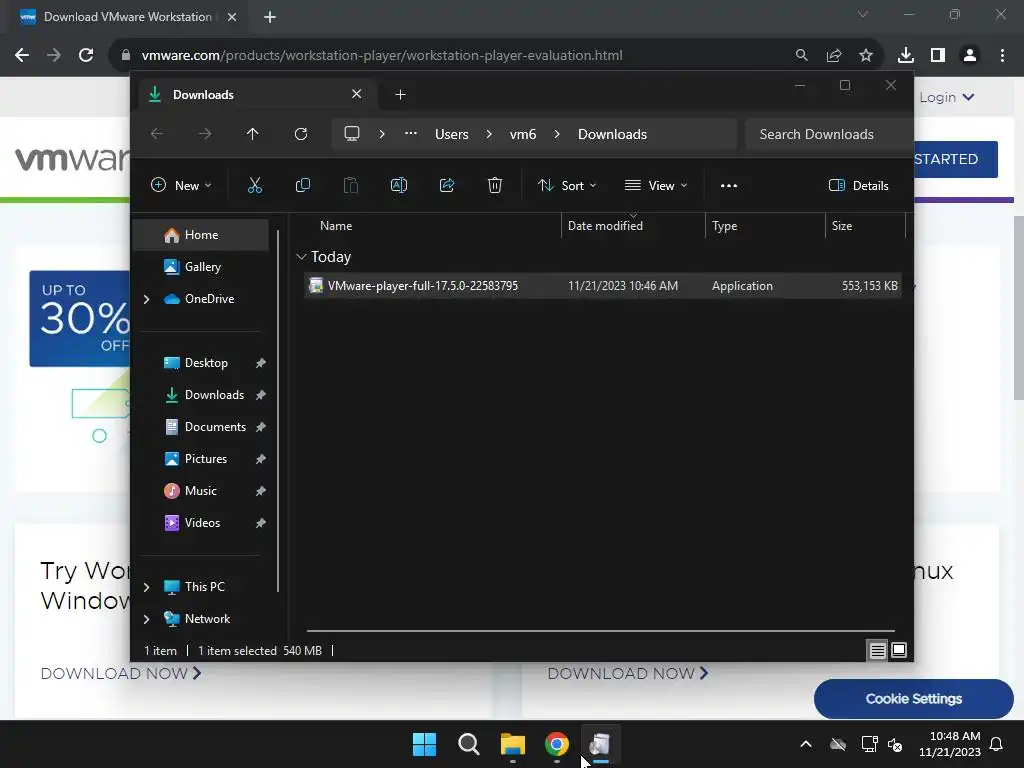Switch to details list view in status bar
The height and width of the screenshot is (768, 1024).
[877, 650]
